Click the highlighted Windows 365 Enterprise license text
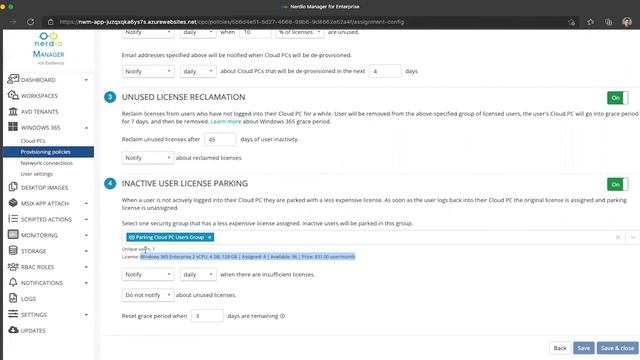This screenshot has width=640, height=360. tap(248, 257)
